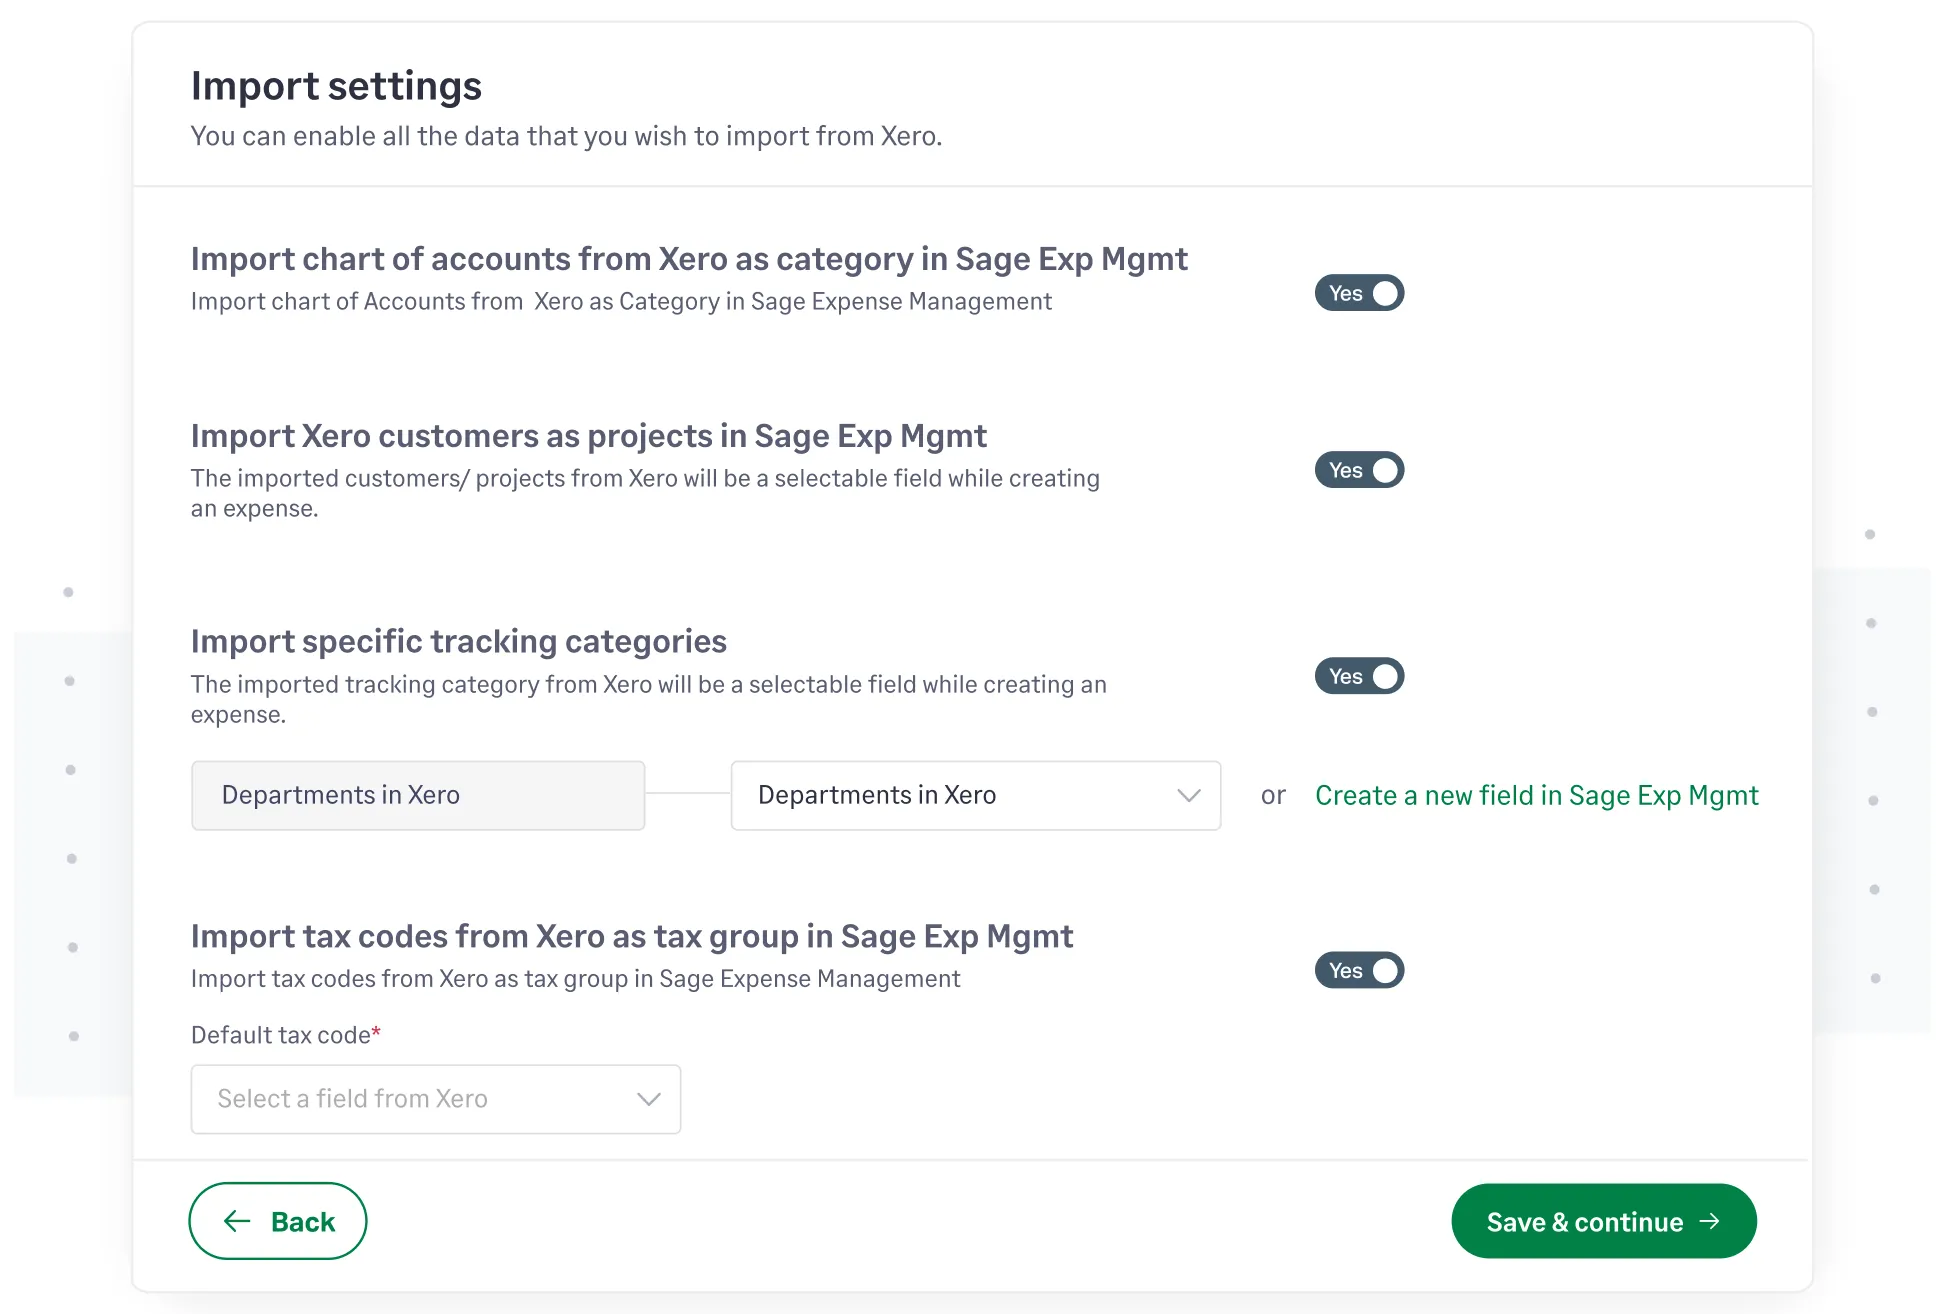Open the Default tax code selector

tap(435, 1099)
